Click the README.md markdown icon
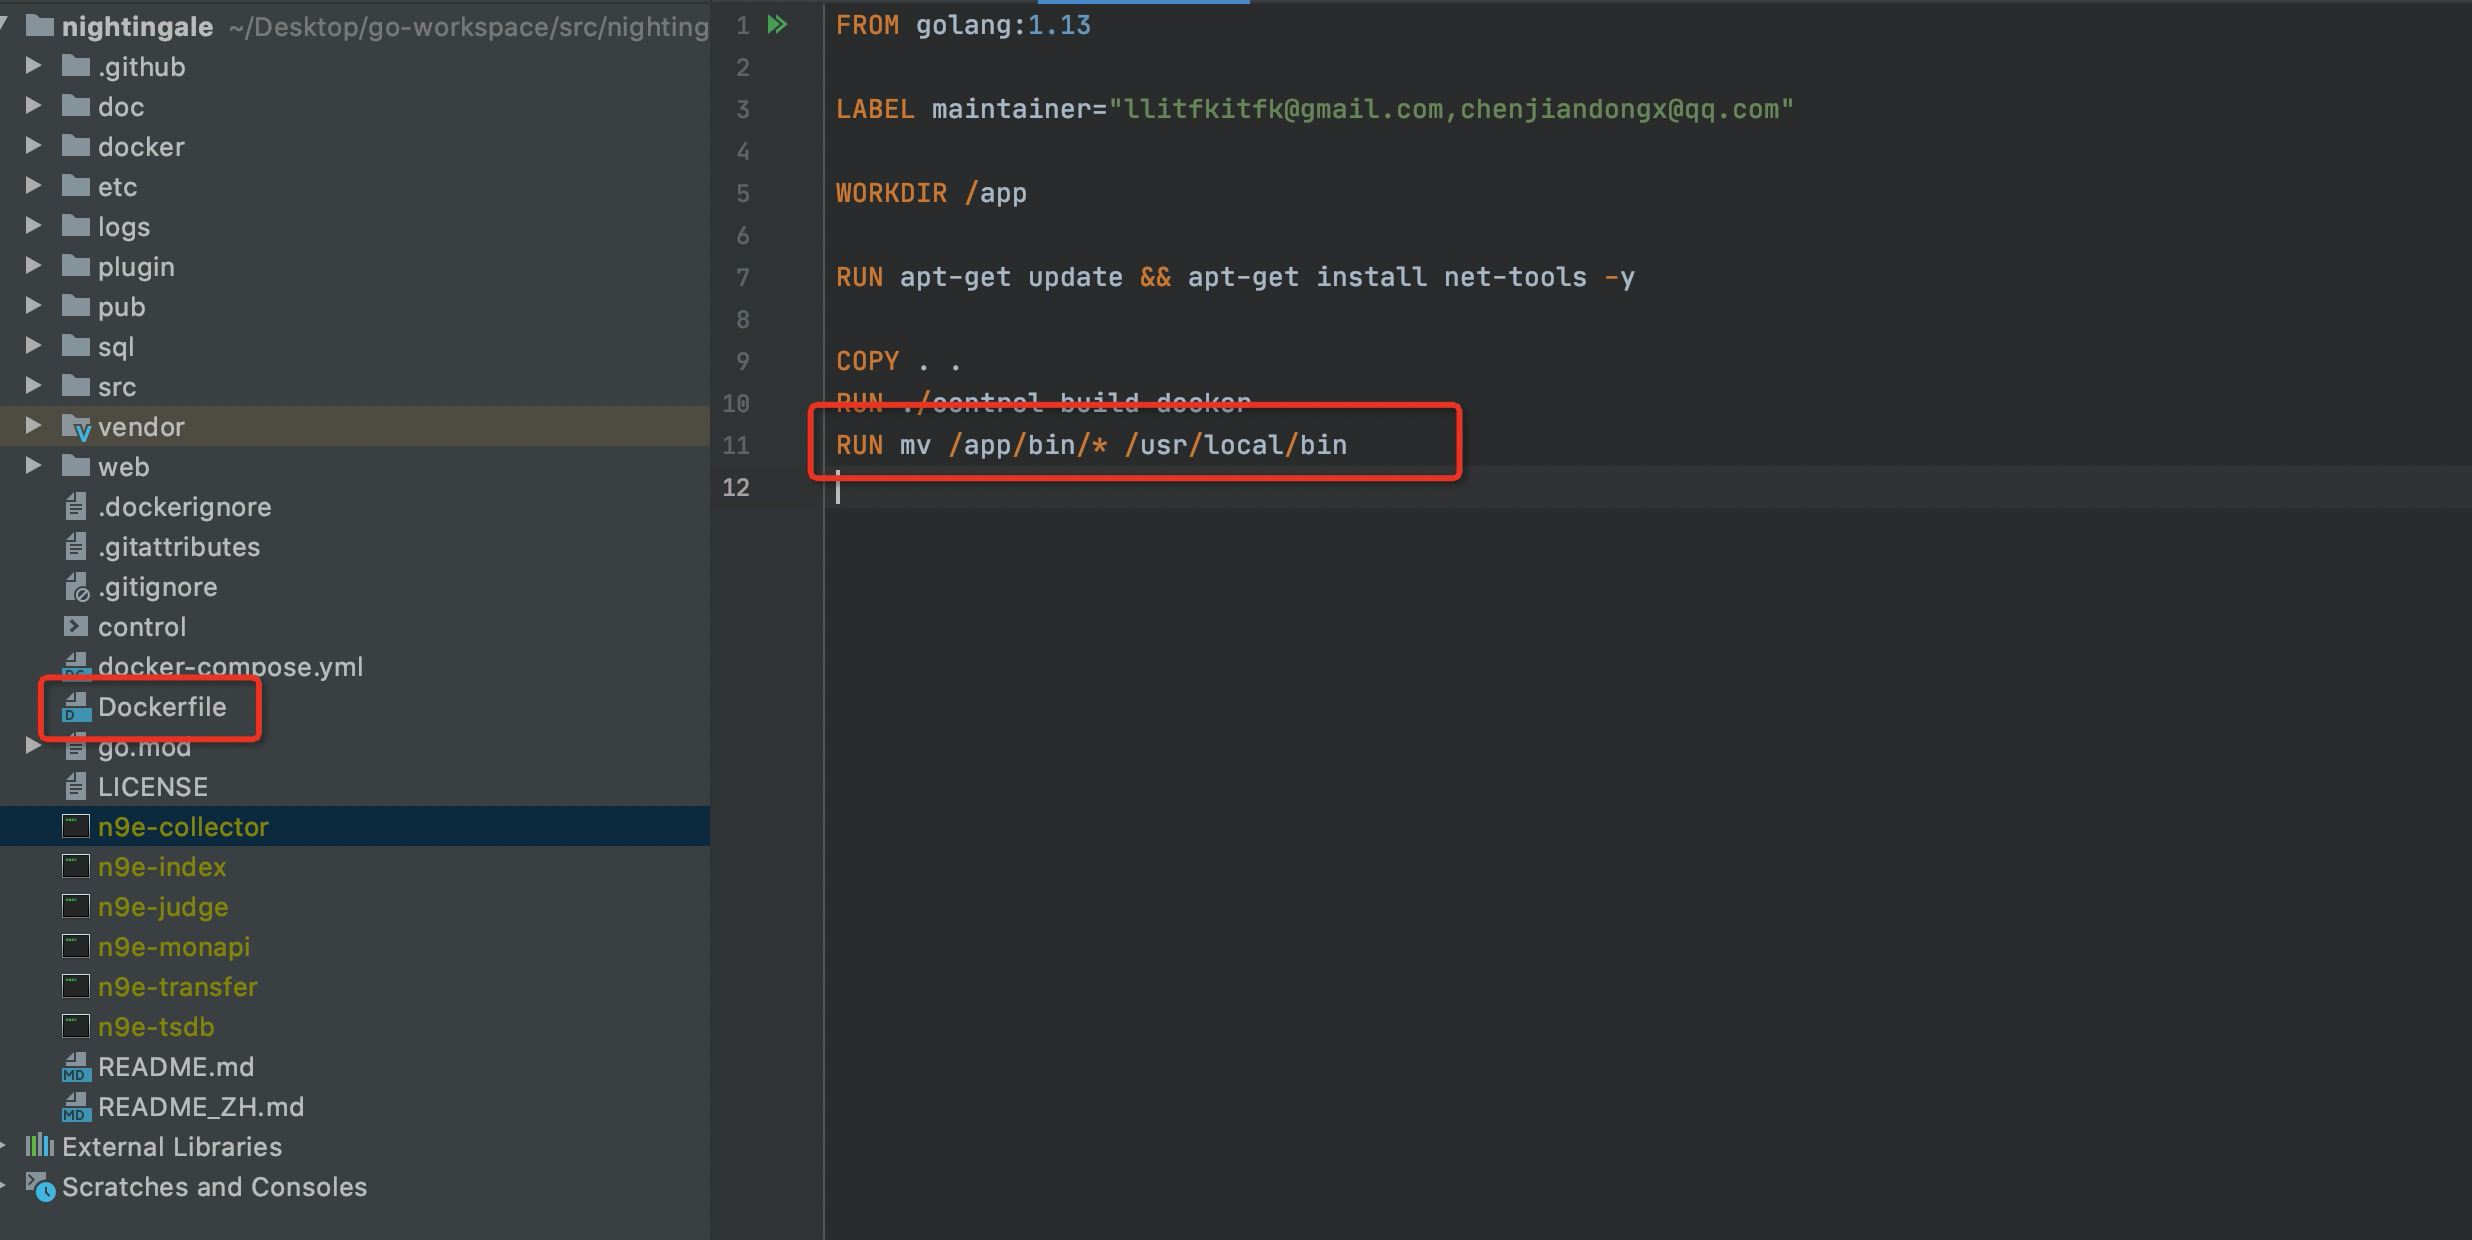This screenshot has width=2472, height=1240. pyautogui.click(x=74, y=1066)
